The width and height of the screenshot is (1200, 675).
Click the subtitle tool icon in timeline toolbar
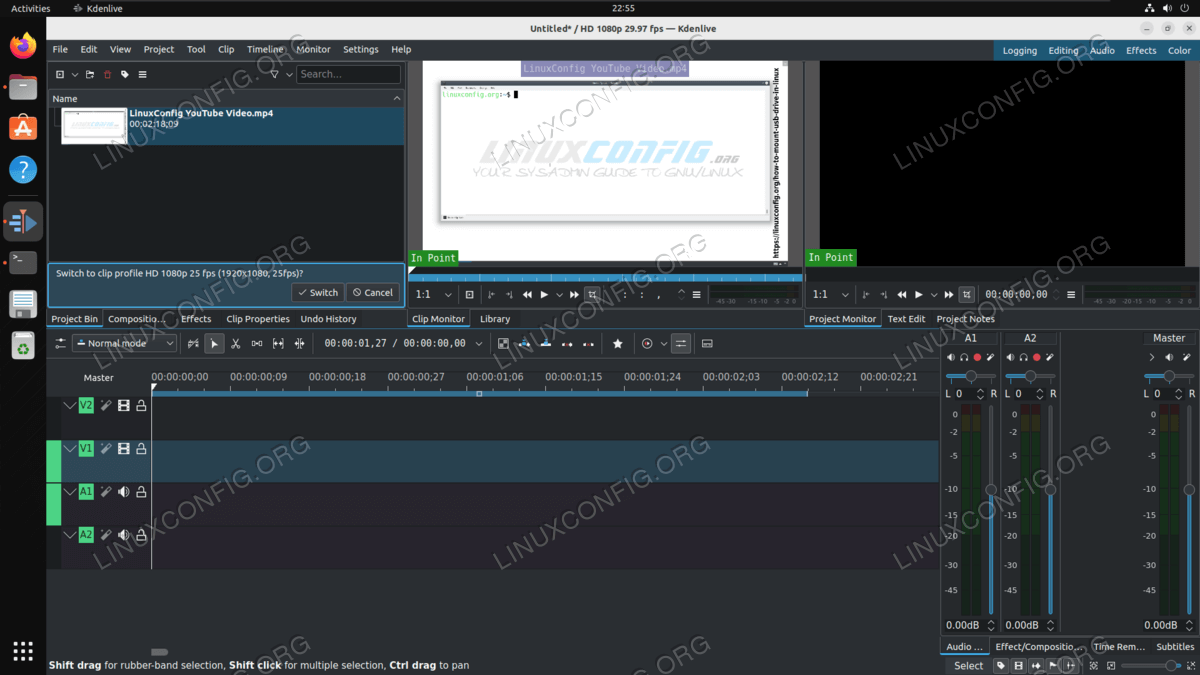click(707, 344)
